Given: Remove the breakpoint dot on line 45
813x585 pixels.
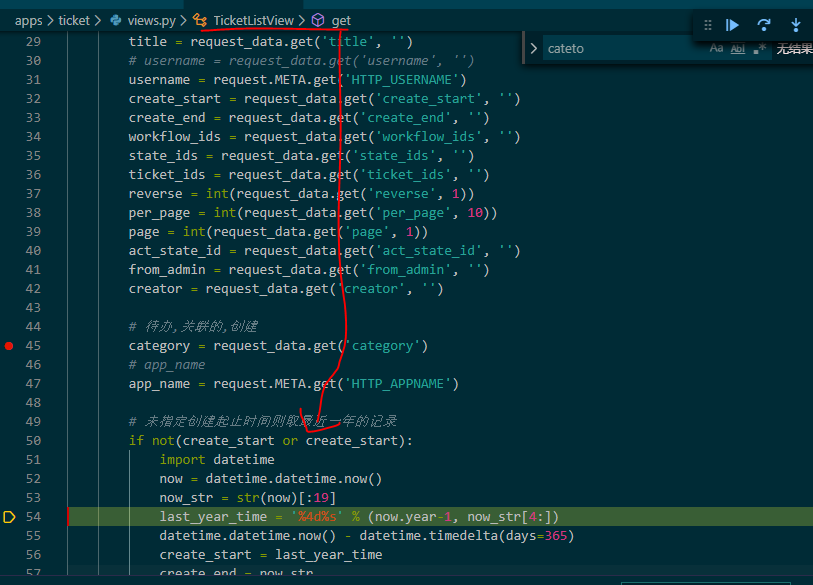Looking at the screenshot, I should click(x=9, y=345).
